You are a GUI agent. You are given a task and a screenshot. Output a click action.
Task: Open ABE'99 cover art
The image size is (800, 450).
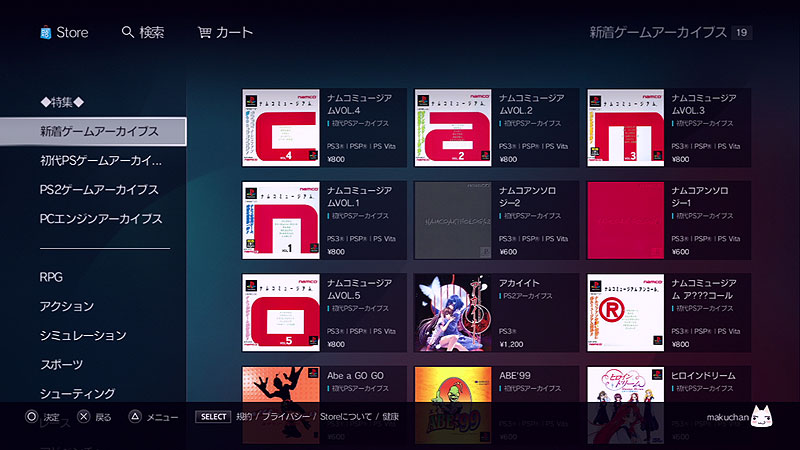[453, 405]
